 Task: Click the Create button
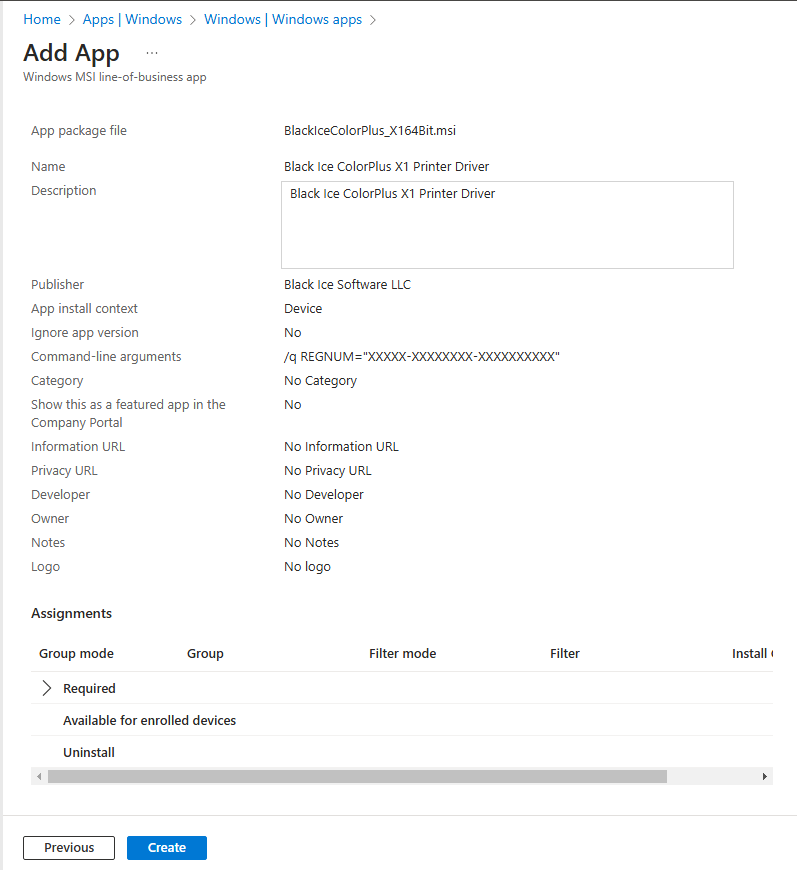pyautogui.click(x=167, y=848)
